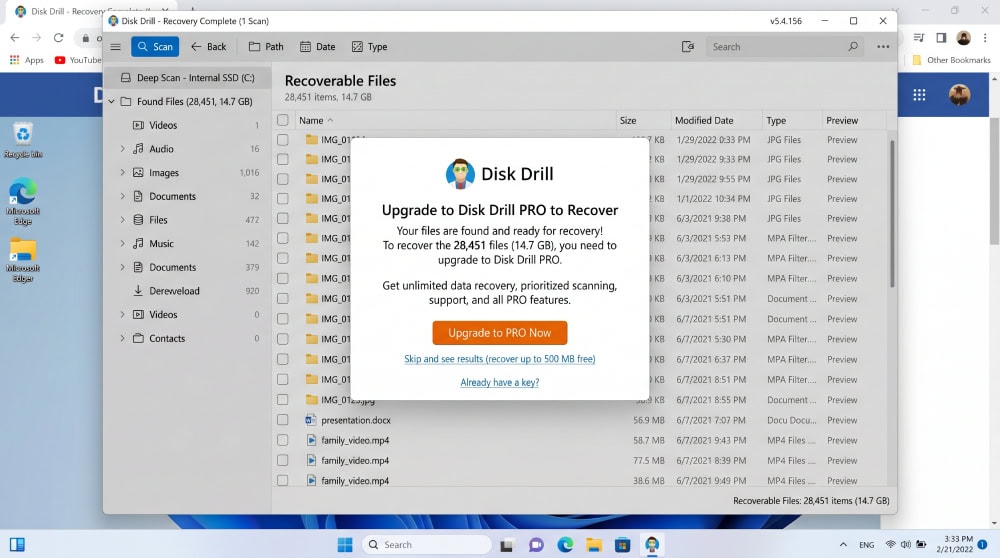Viewport: 1000px width, 558px height.
Task: Open Task View on the taskbar
Action: (x=507, y=545)
